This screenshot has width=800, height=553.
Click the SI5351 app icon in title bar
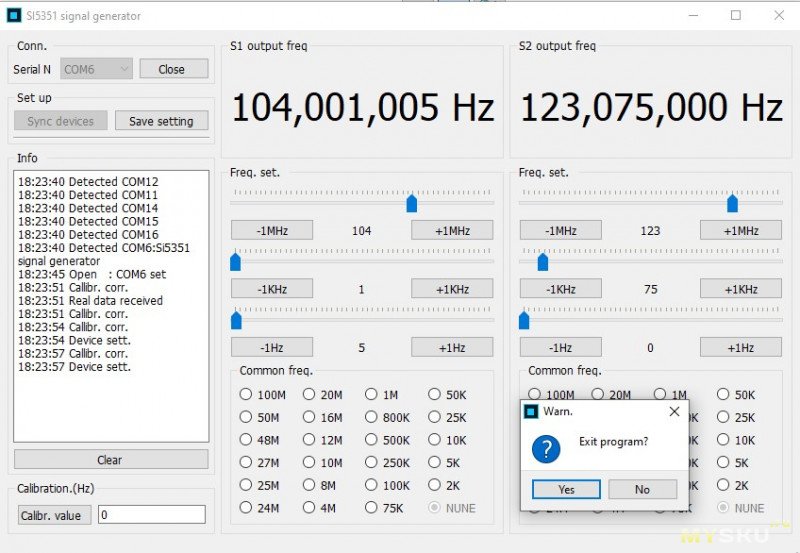coord(14,16)
